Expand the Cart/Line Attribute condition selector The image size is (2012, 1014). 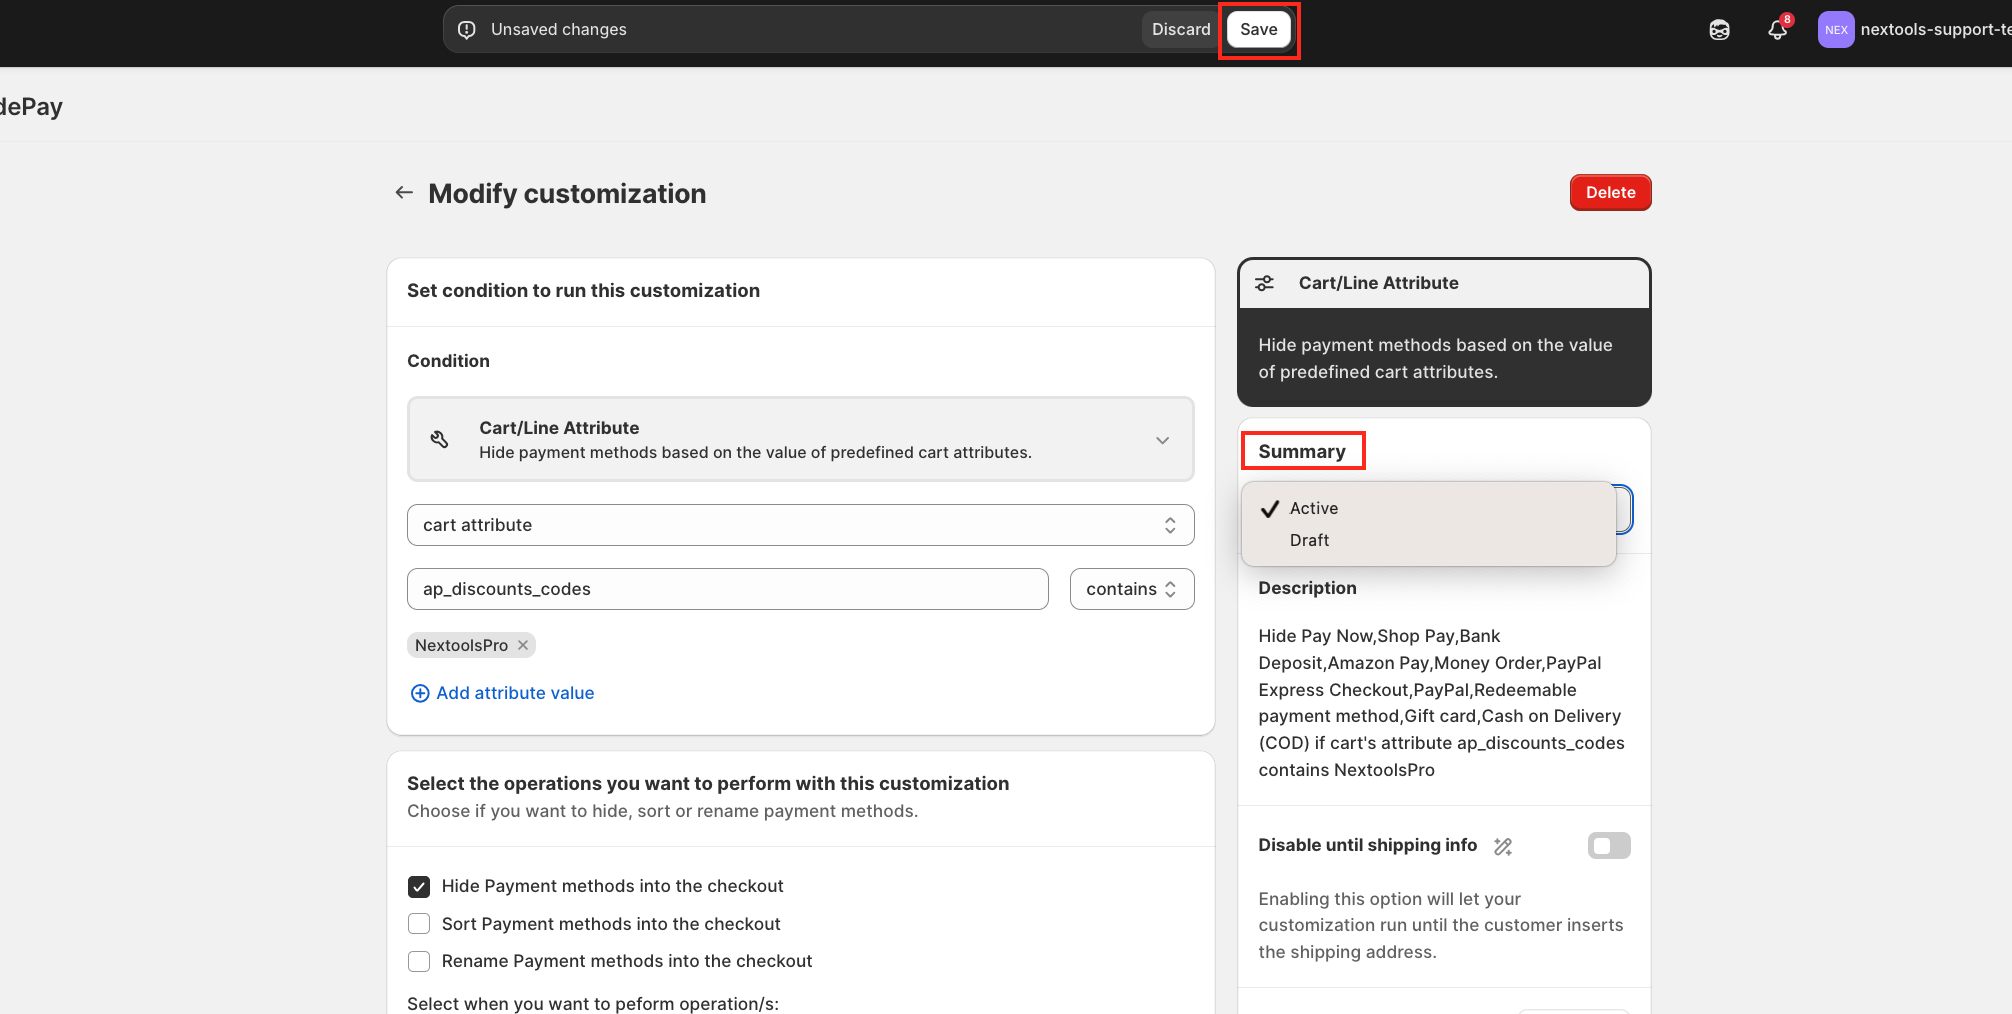tap(1162, 440)
